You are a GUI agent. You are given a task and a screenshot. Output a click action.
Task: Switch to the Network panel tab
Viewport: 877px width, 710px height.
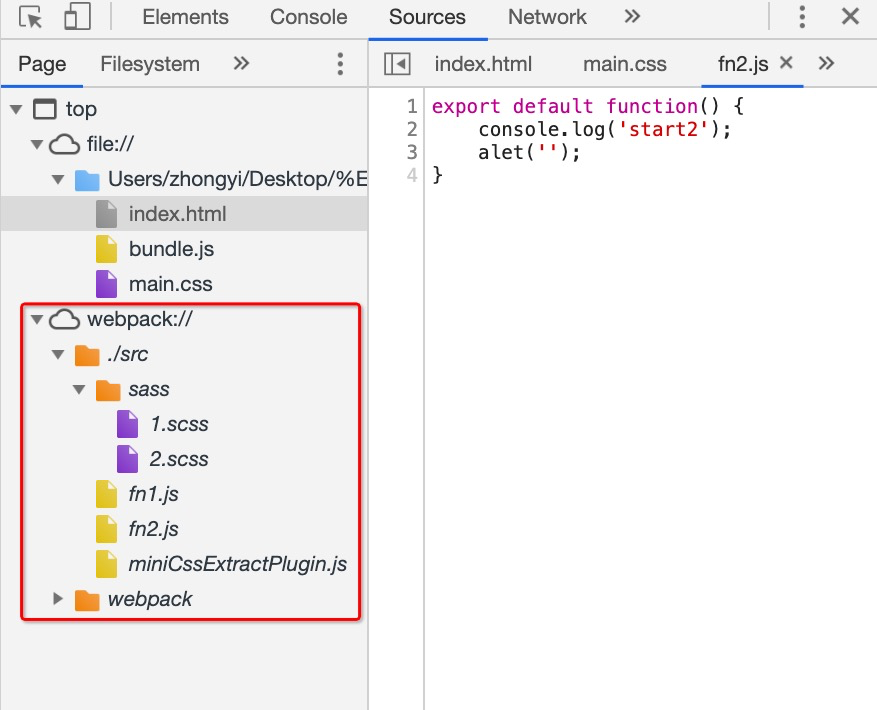tap(547, 17)
